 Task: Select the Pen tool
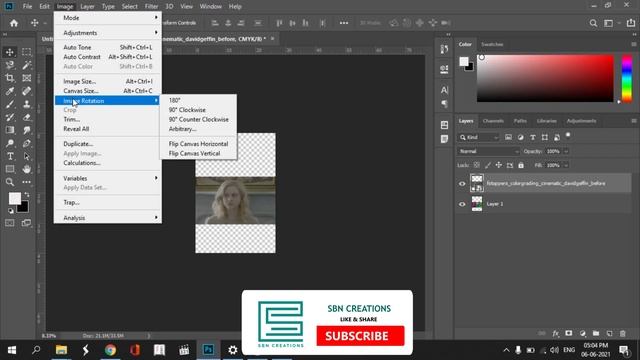pyautogui.click(x=27, y=143)
